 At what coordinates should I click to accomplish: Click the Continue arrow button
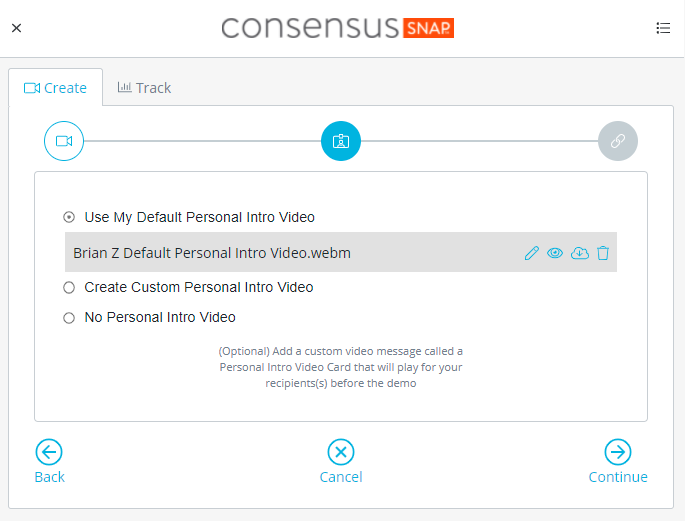click(618, 452)
